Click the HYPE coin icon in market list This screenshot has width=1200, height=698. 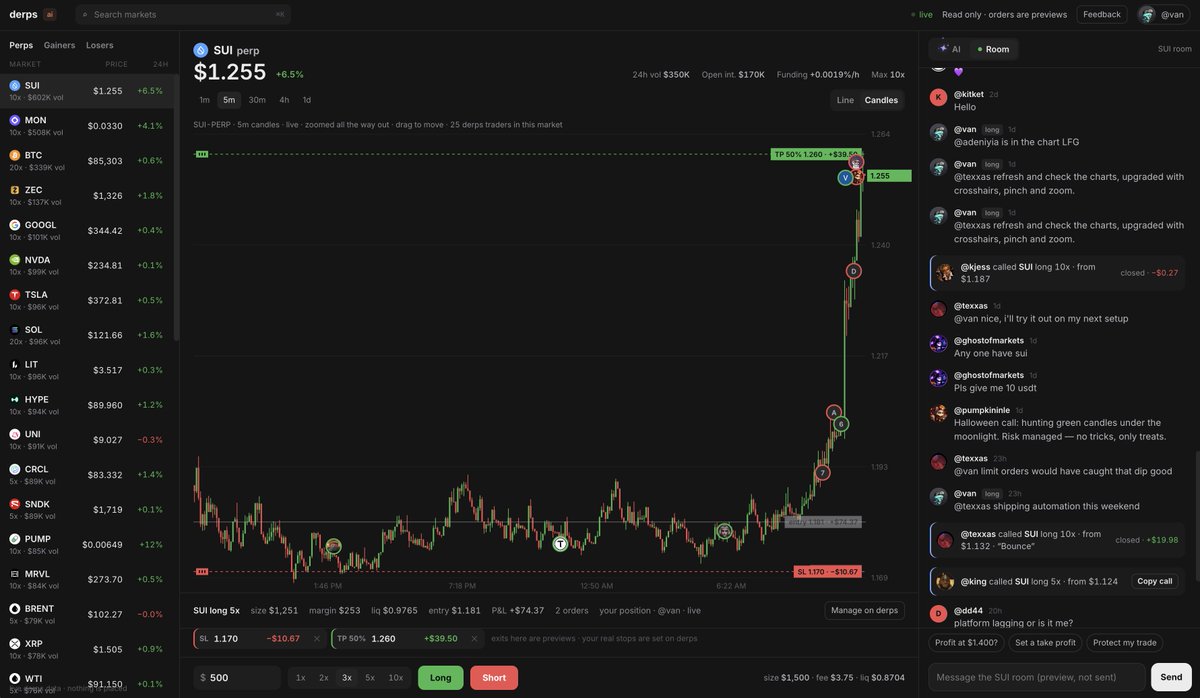tap(15, 399)
